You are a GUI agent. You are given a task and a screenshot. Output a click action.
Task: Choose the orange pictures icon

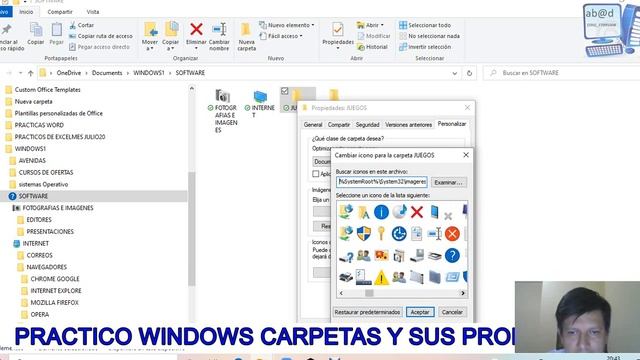(381, 256)
